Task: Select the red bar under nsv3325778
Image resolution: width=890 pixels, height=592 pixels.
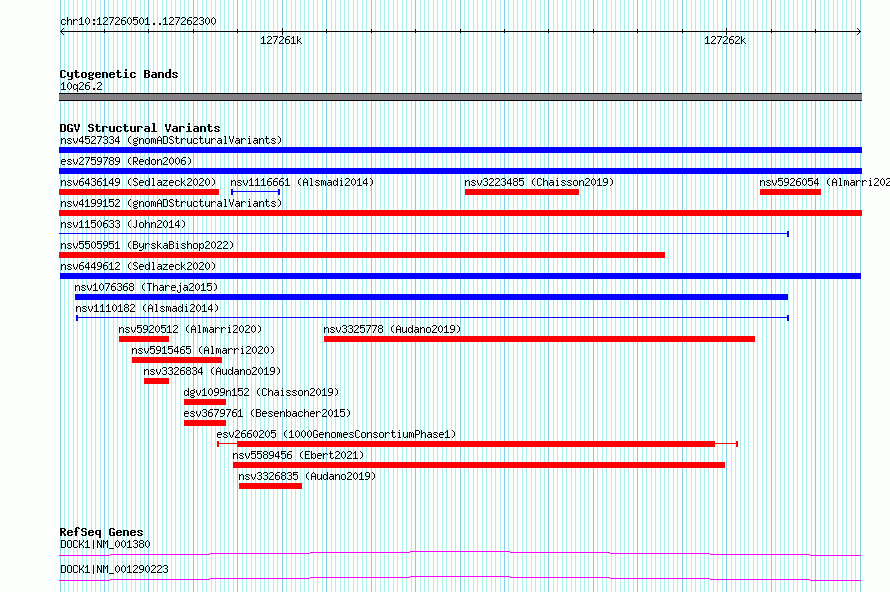Action: tap(539, 339)
